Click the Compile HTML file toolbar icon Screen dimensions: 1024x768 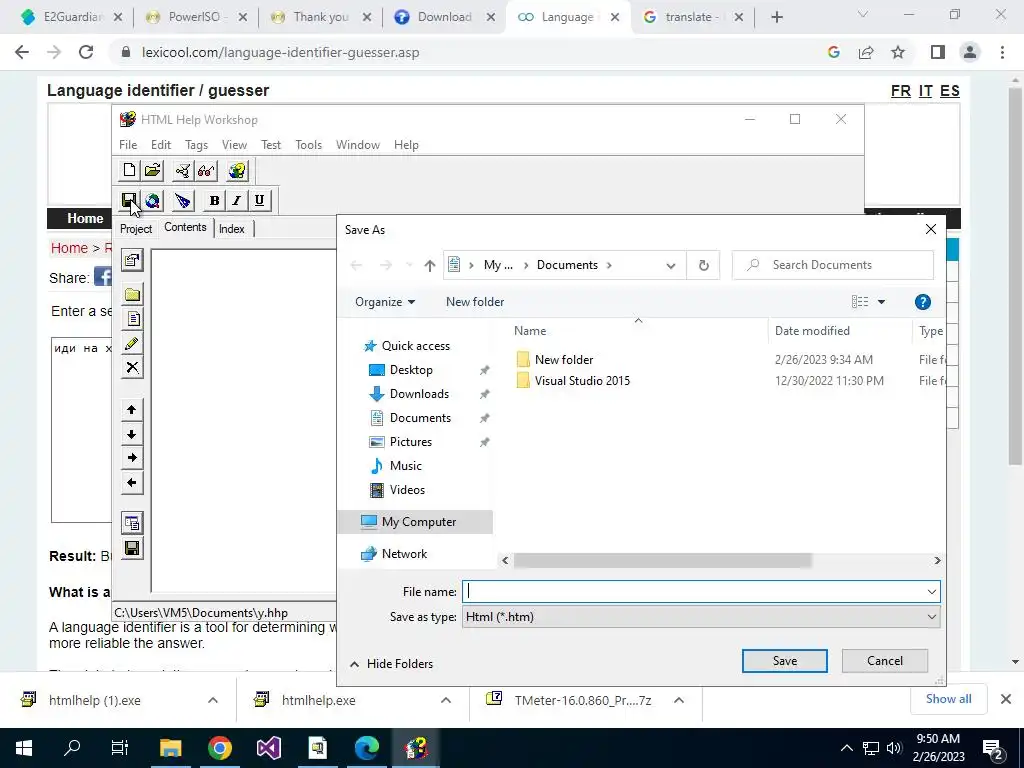click(183, 170)
